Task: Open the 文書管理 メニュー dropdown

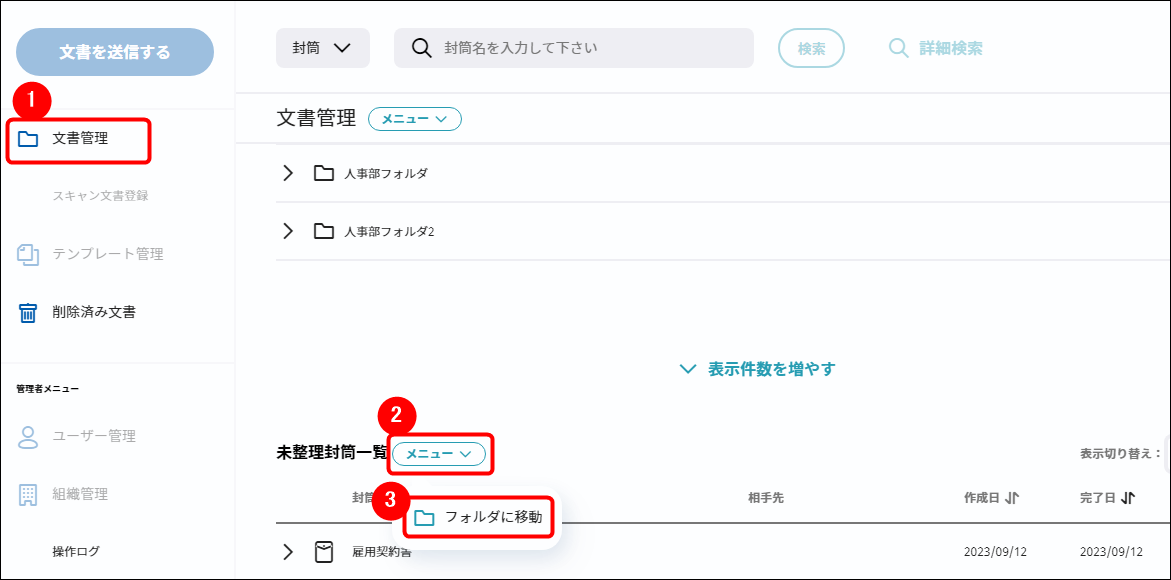Action: tap(414, 119)
